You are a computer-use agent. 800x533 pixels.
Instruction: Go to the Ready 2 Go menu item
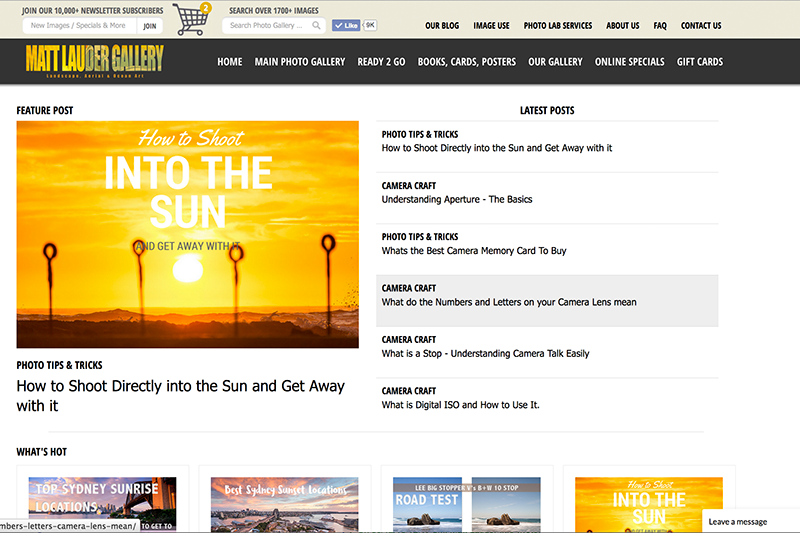point(381,62)
